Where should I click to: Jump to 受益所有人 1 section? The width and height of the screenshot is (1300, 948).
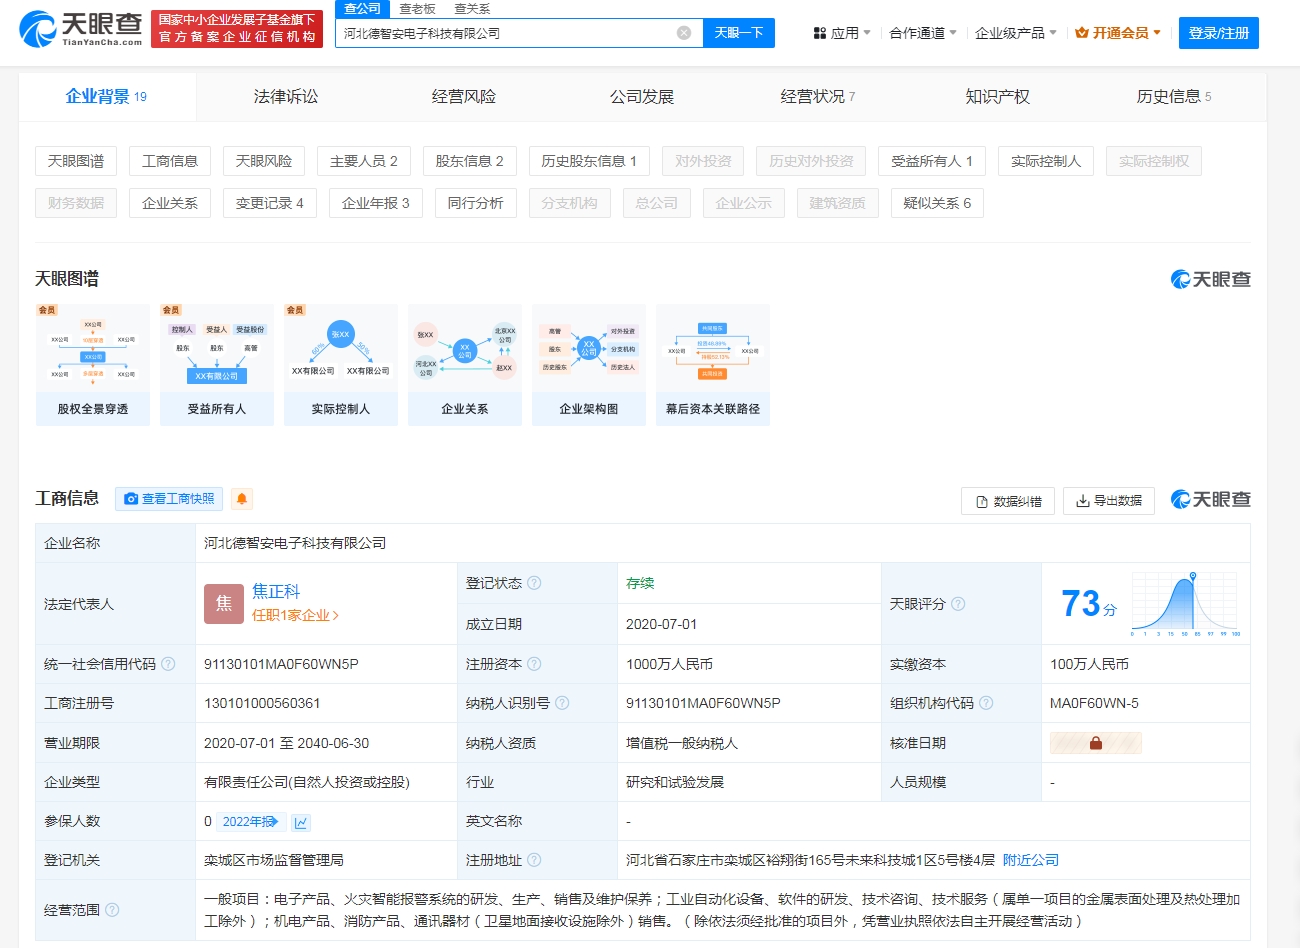click(932, 161)
